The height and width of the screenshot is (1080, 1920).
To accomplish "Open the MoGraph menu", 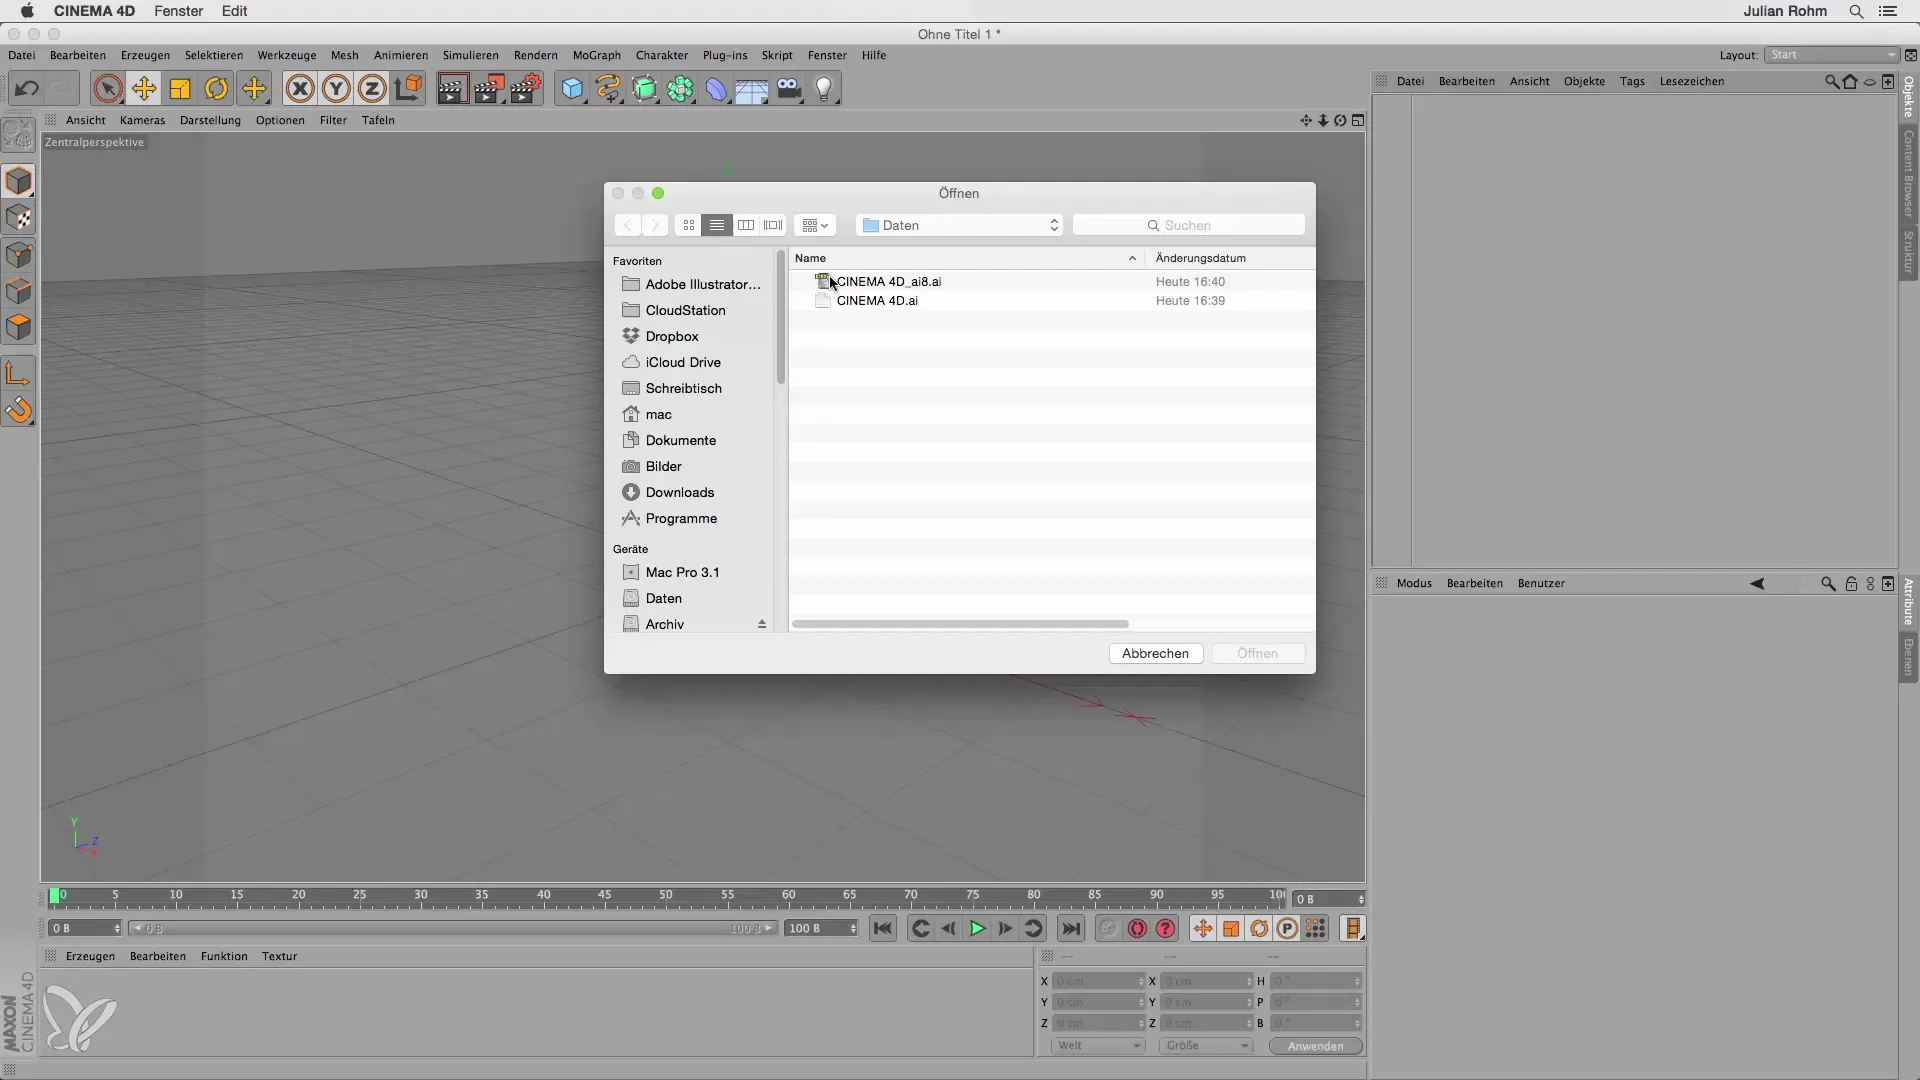I will [597, 55].
